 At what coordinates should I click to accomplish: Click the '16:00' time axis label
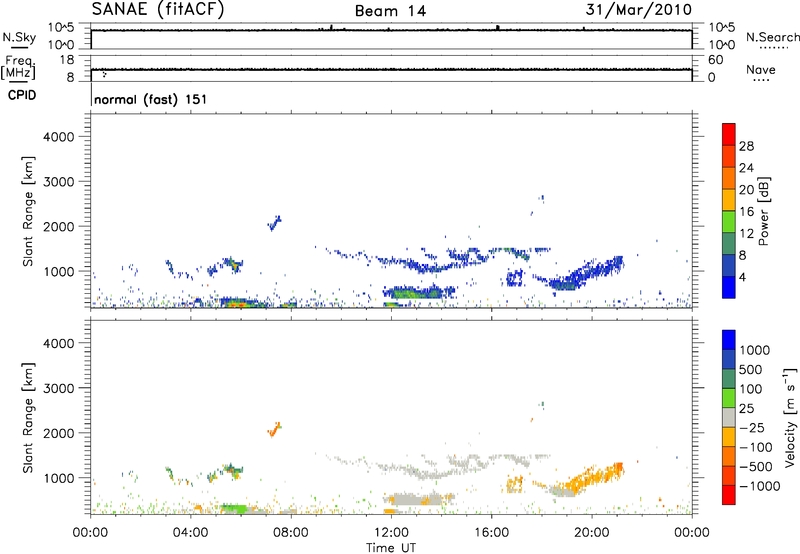pos(491,533)
